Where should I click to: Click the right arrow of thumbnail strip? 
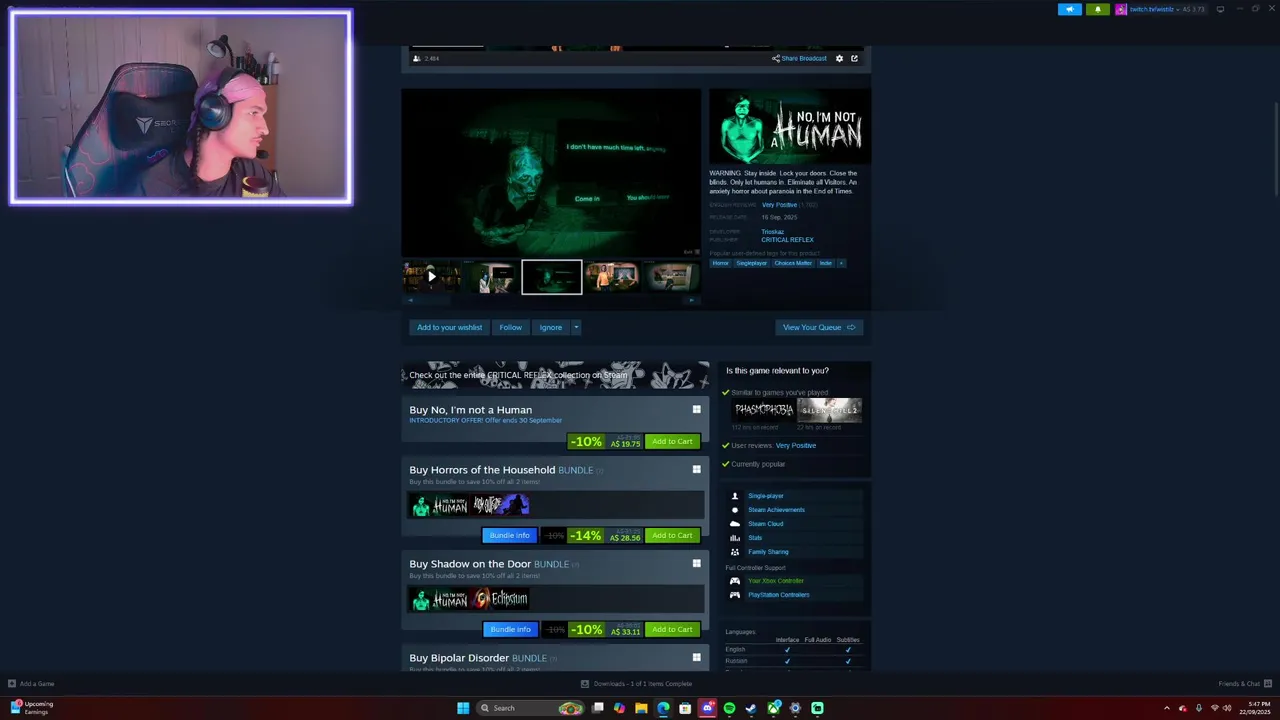click(x=691, y=300)
